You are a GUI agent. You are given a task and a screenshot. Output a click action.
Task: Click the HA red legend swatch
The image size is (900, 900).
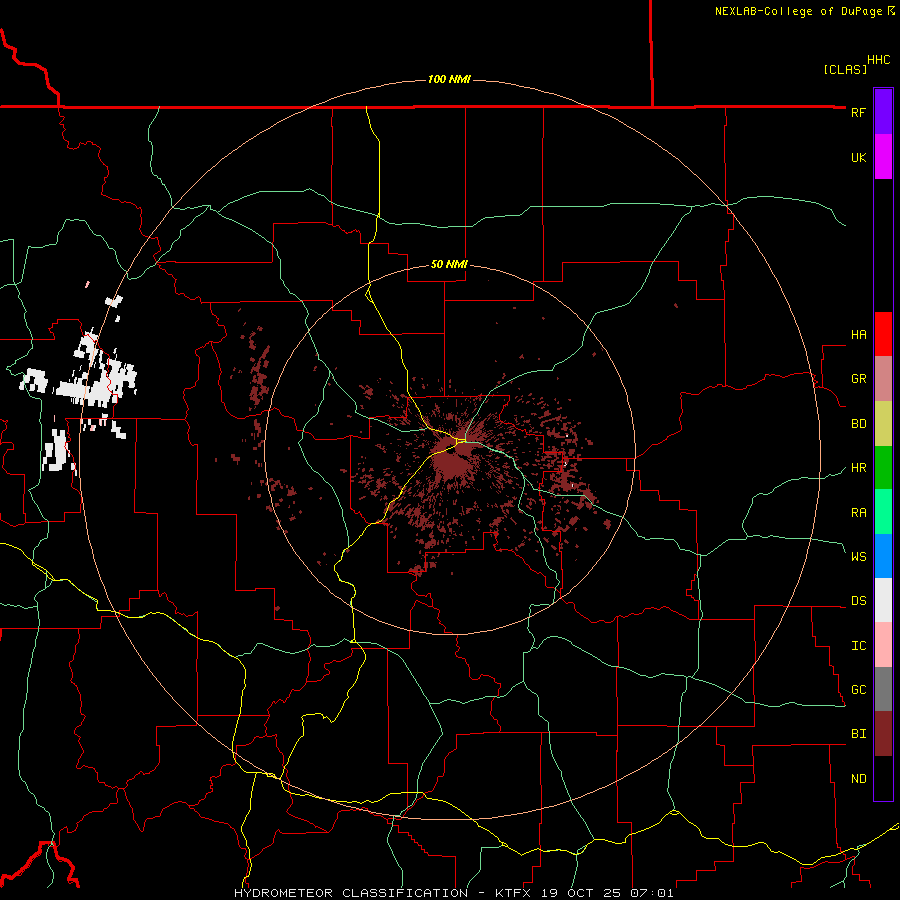click(883, 334)
